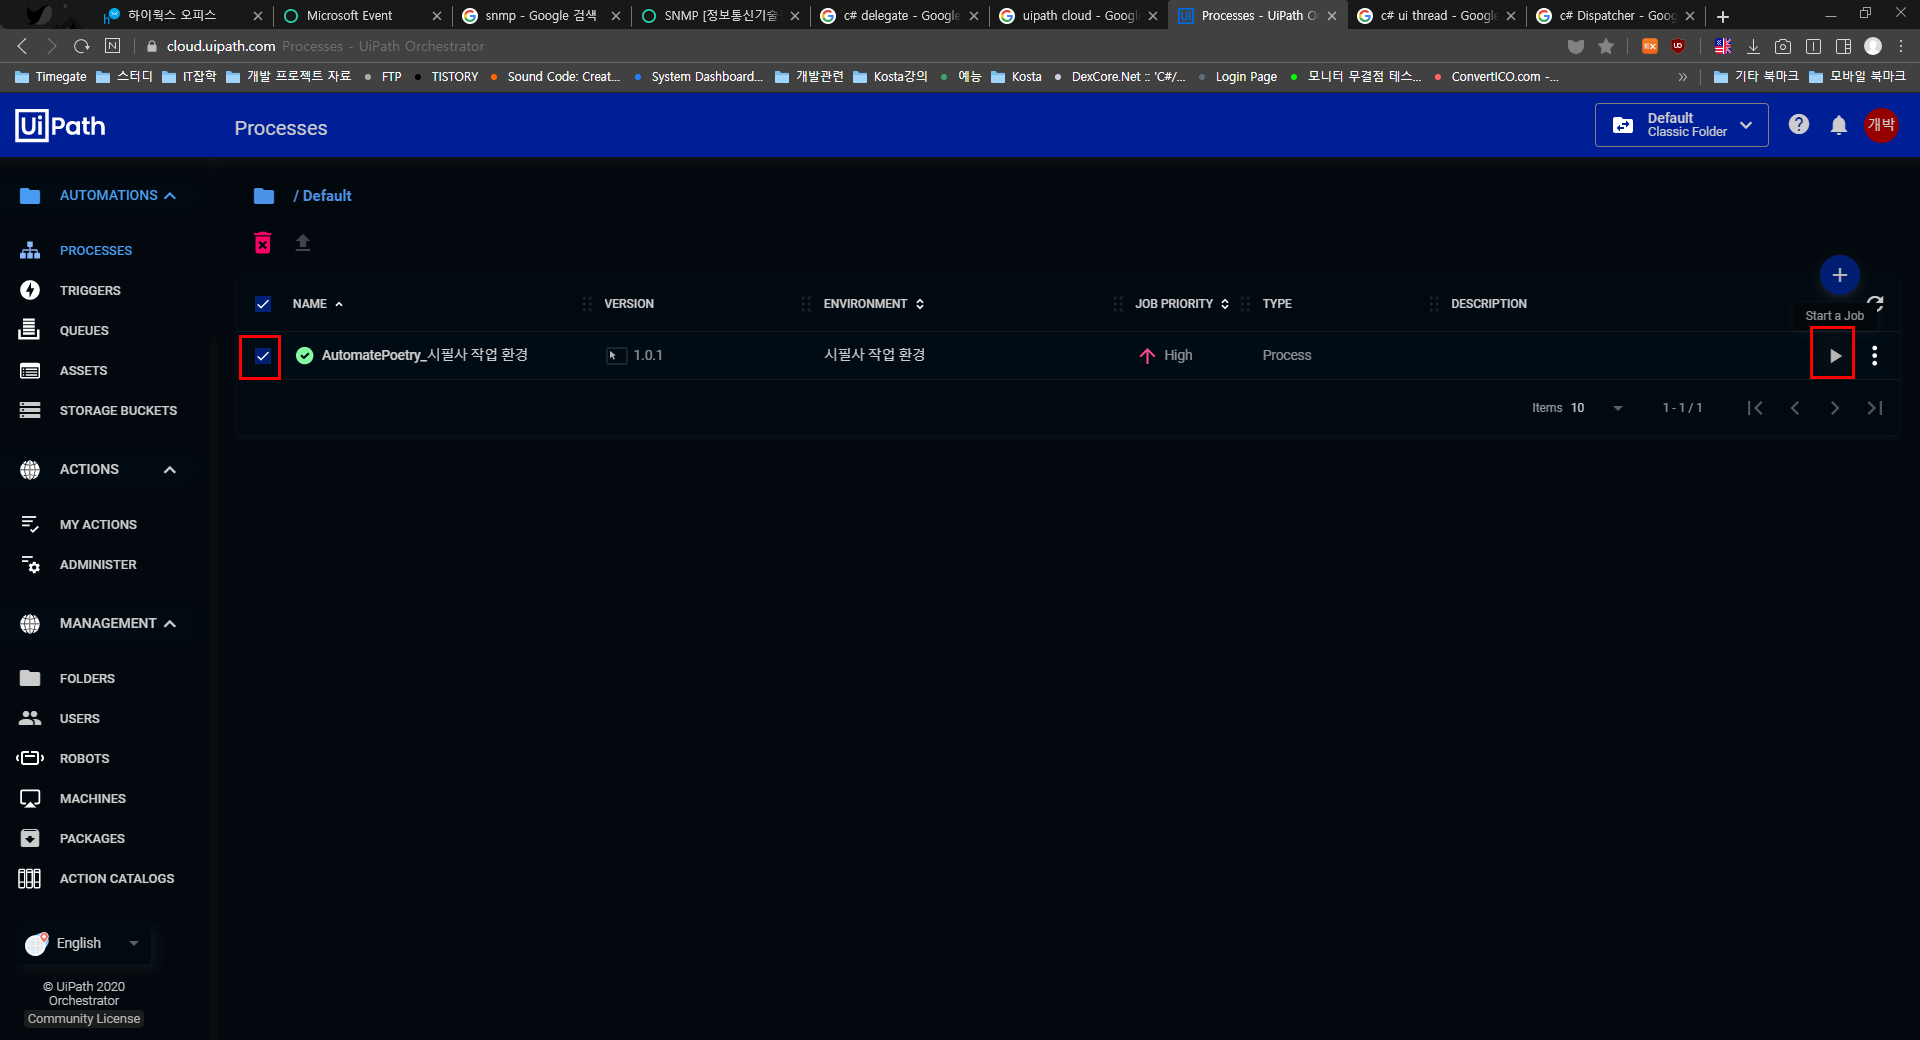Go back in browser history
1920x1040 pixels.
(22, 46)
